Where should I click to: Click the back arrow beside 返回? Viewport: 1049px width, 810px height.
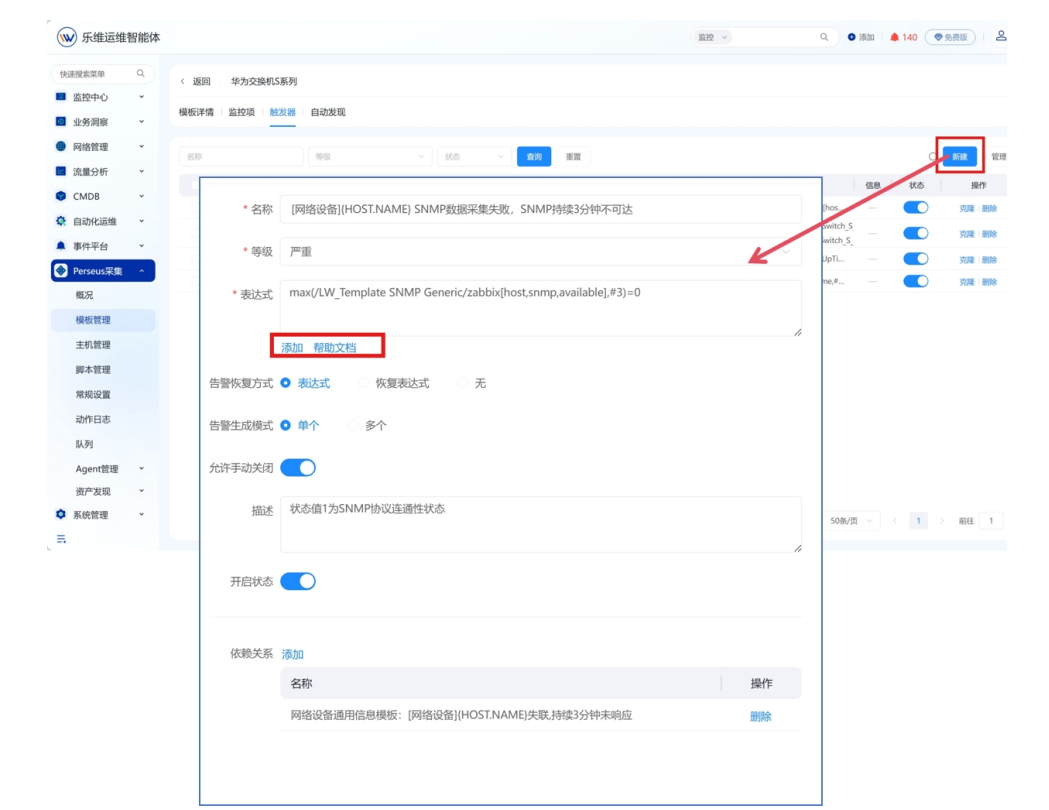tap(183, 82)
